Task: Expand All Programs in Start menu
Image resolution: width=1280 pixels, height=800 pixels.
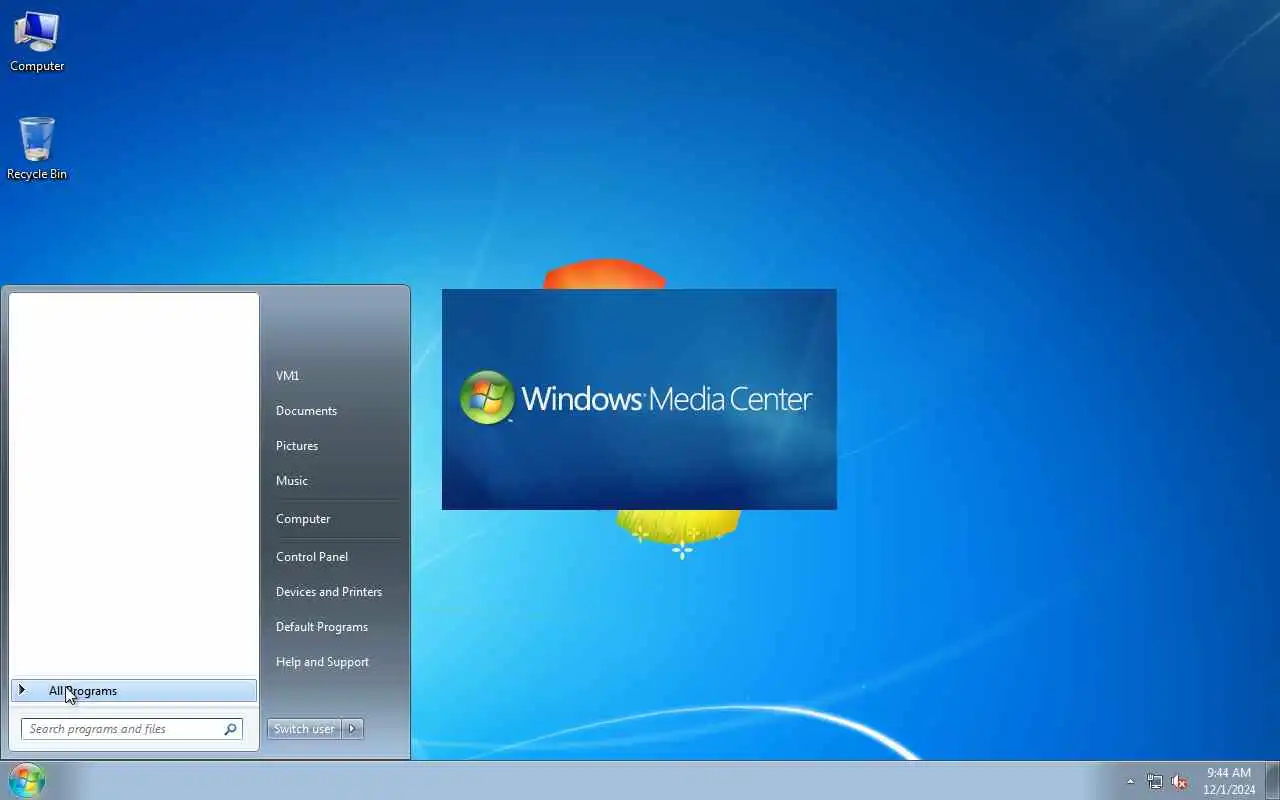Action: pos(134,691)
